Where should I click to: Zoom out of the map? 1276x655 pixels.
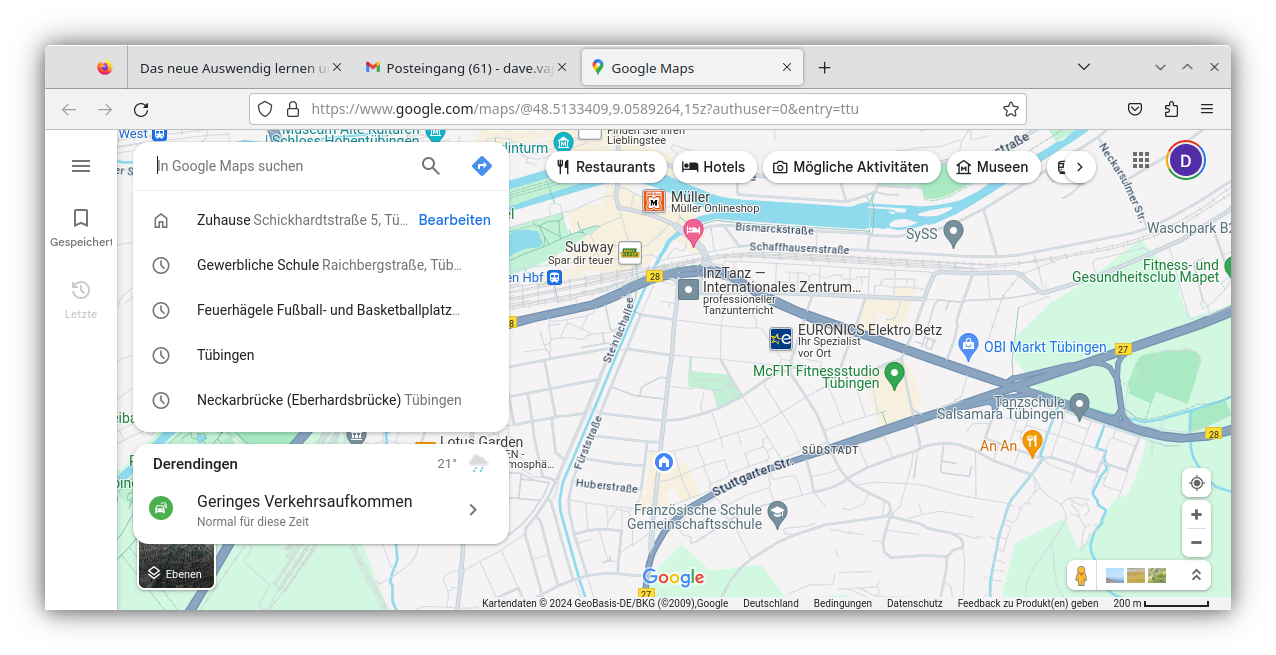tap(1196, 543)
